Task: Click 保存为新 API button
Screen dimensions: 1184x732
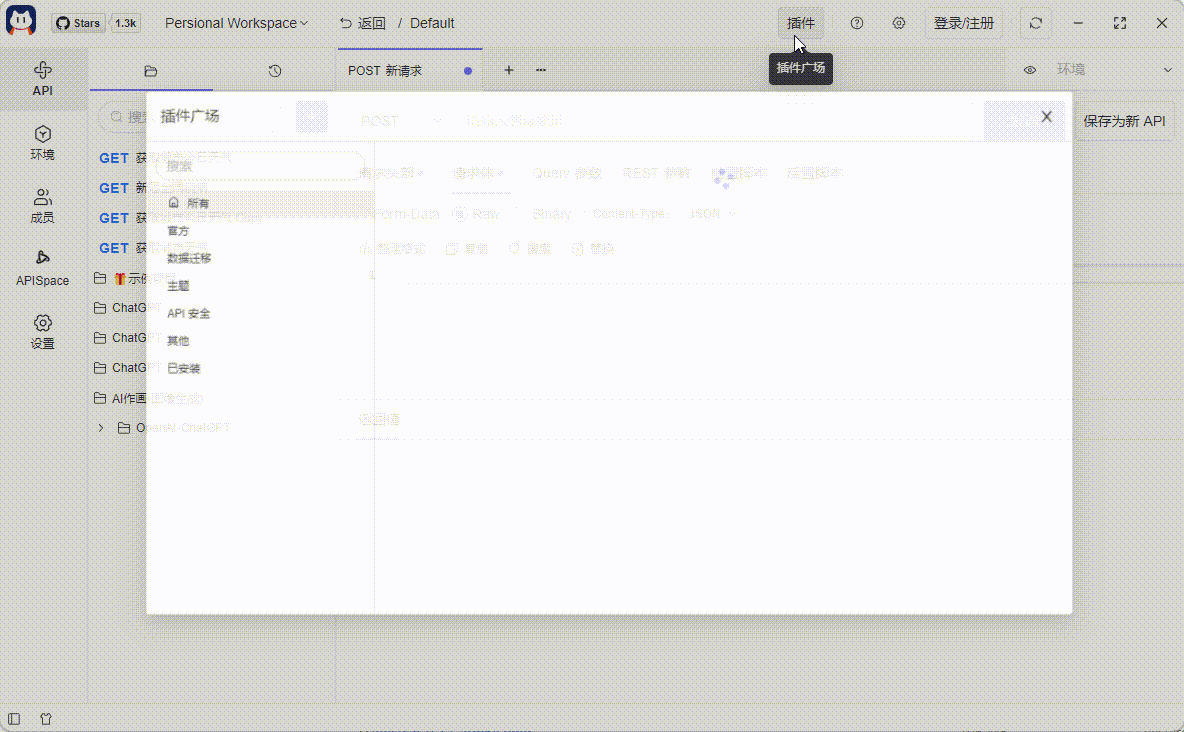Action: 1124,121
